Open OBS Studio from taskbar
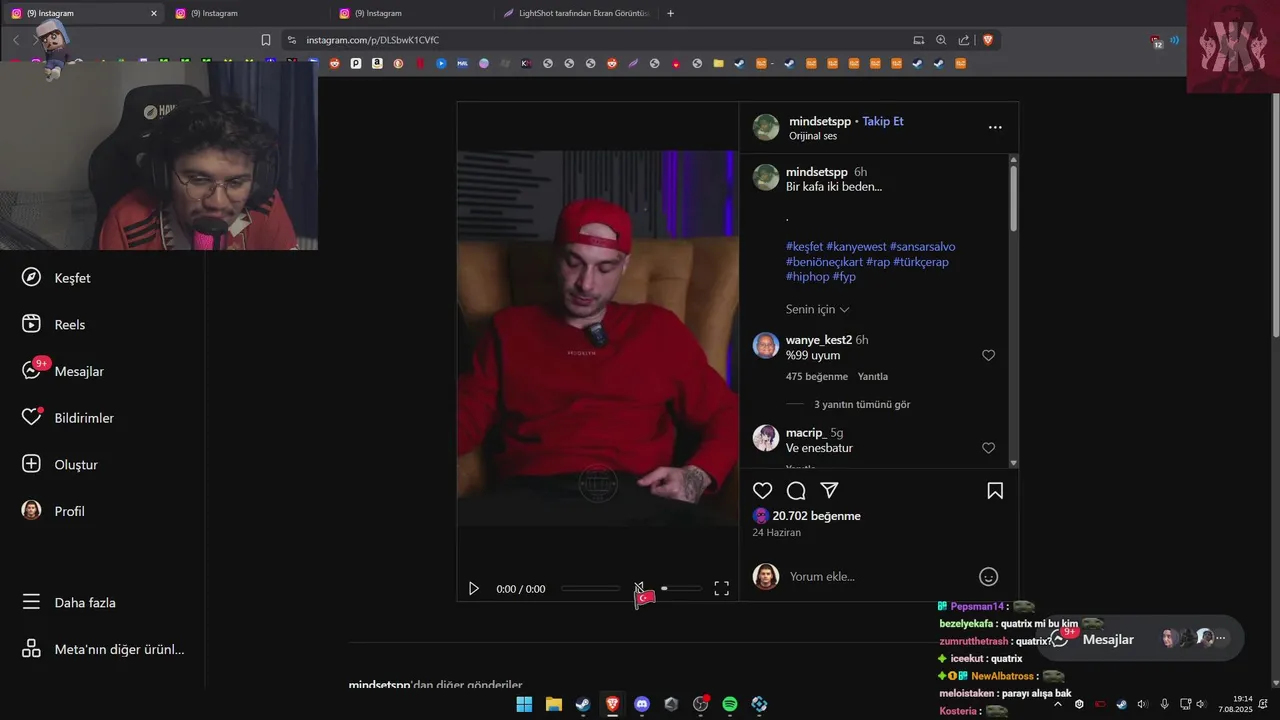Screen dimensions: 1280x720 pyautogui.click(x=700, y=704)
